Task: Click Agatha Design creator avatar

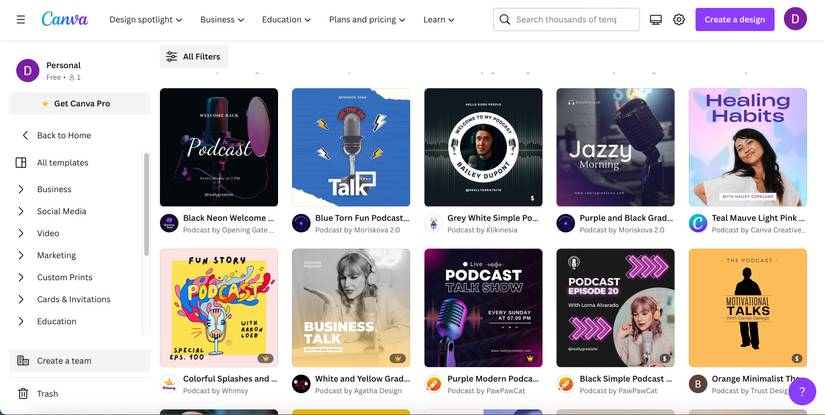Action: (301, 384)
